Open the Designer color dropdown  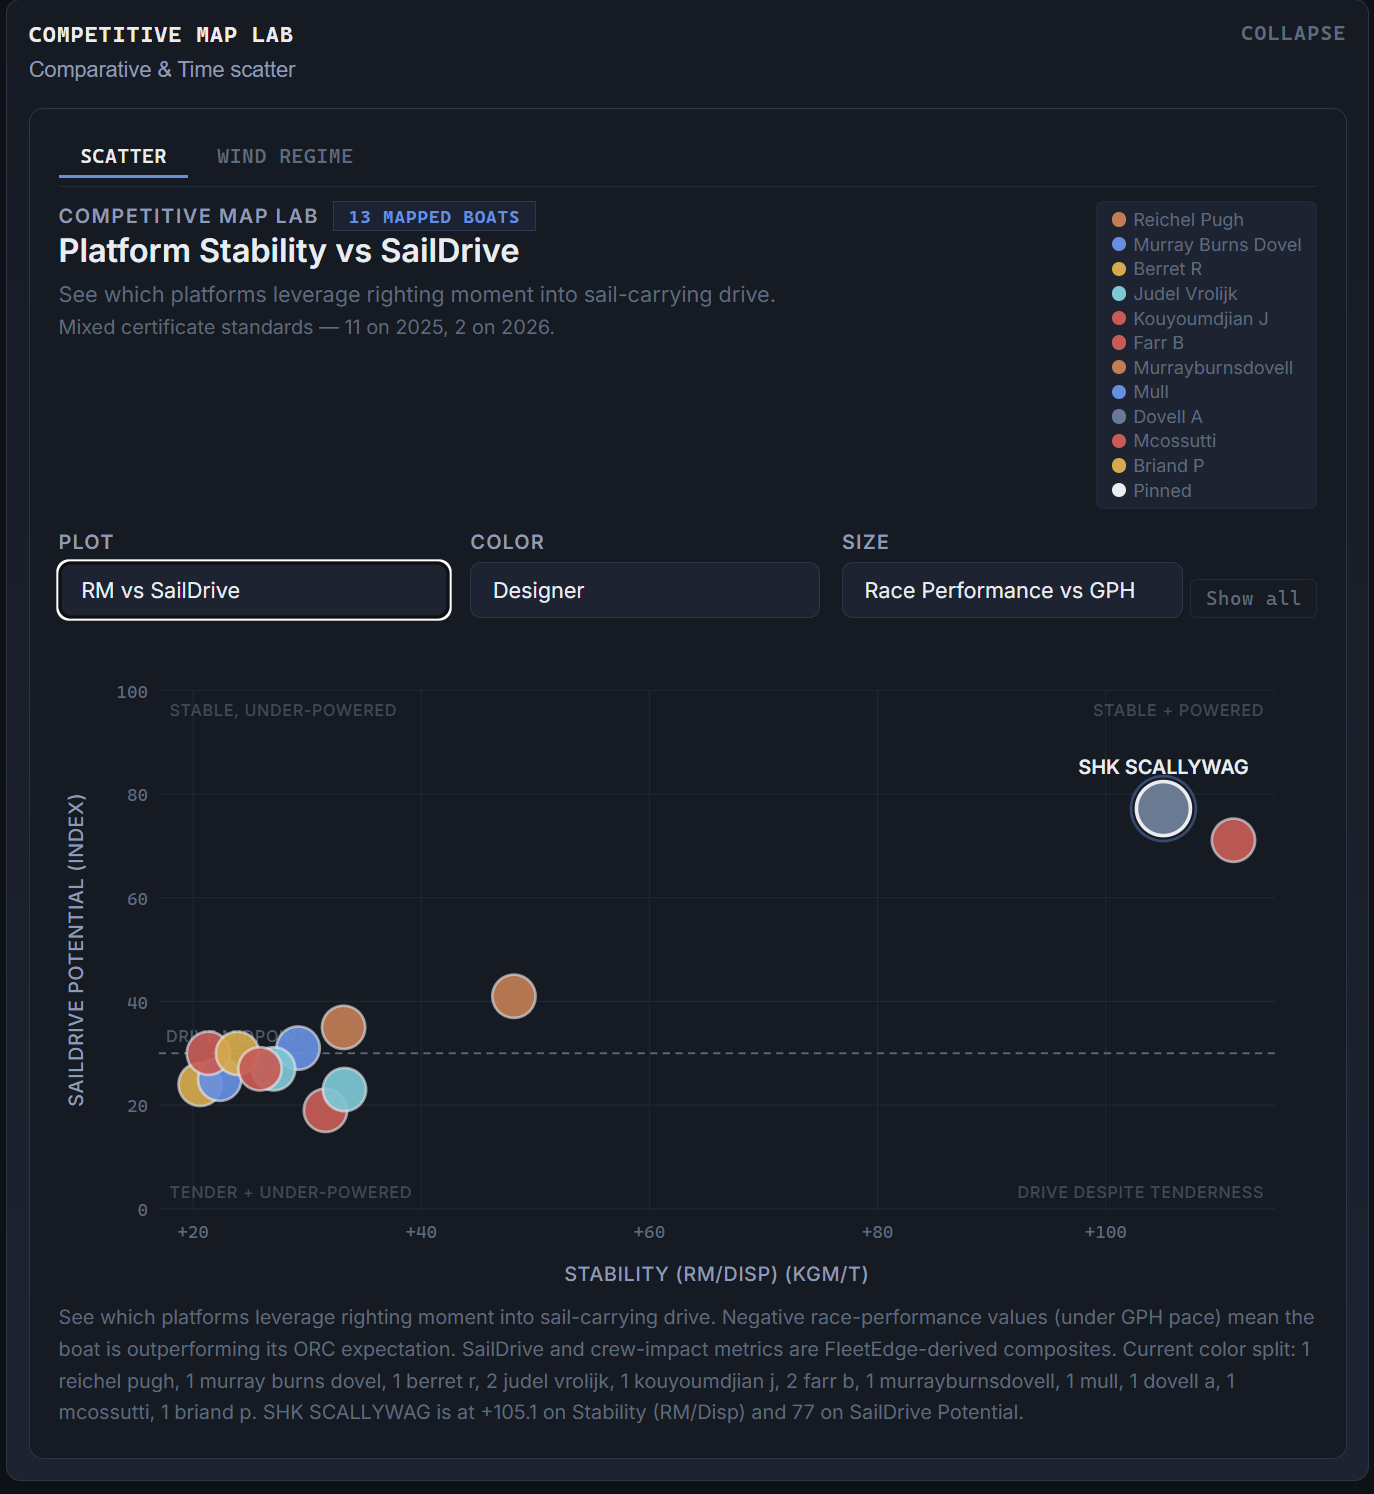coord(645,590)
